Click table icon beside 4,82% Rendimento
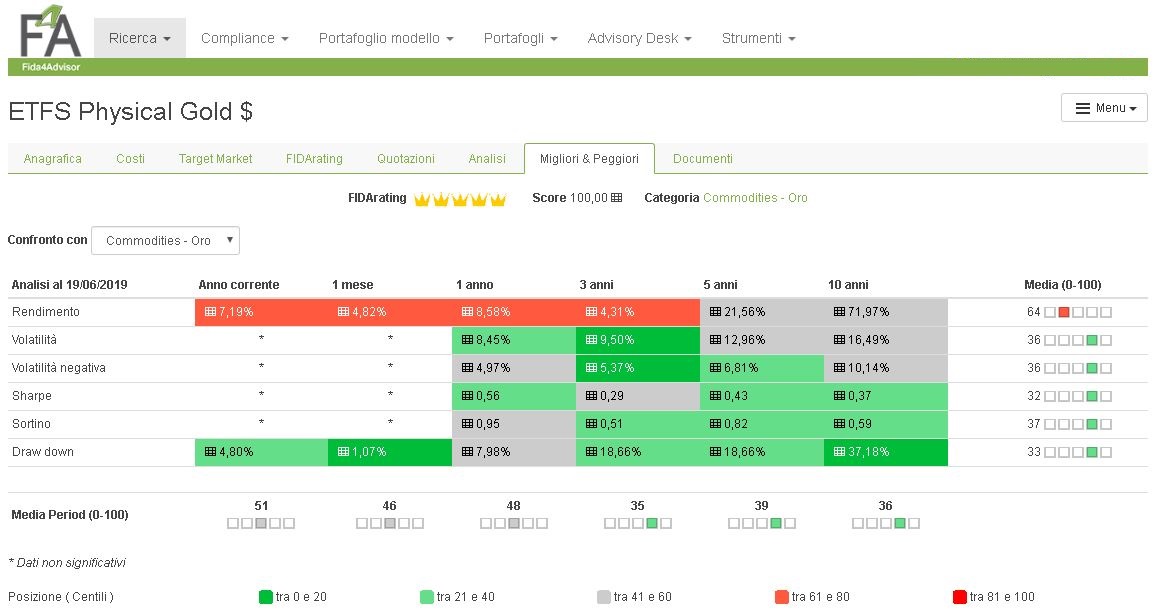The image size is (1158, 613). tap(343, 312)
